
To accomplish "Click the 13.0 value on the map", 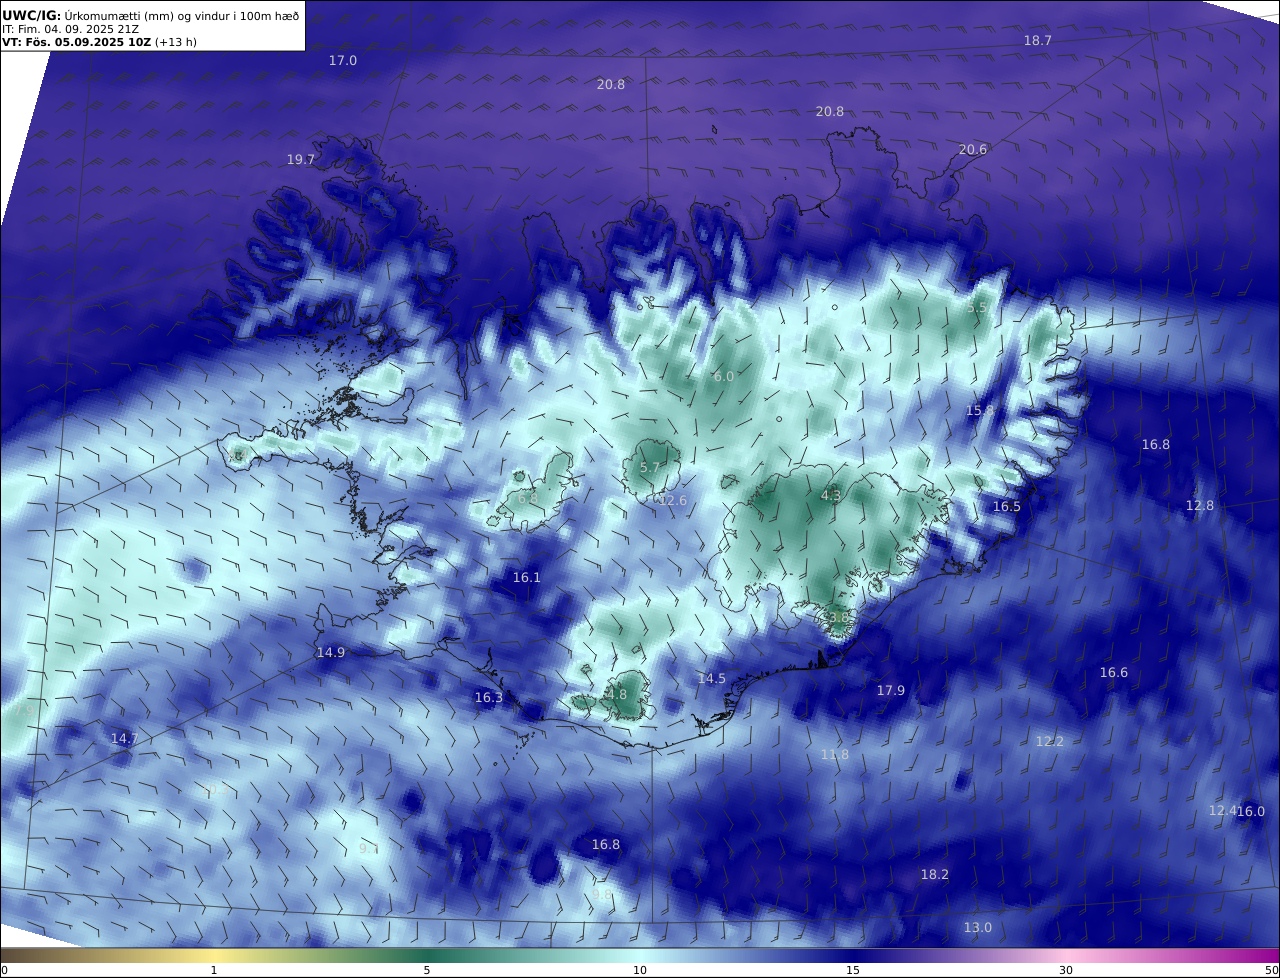I will [x=978, y=928].
